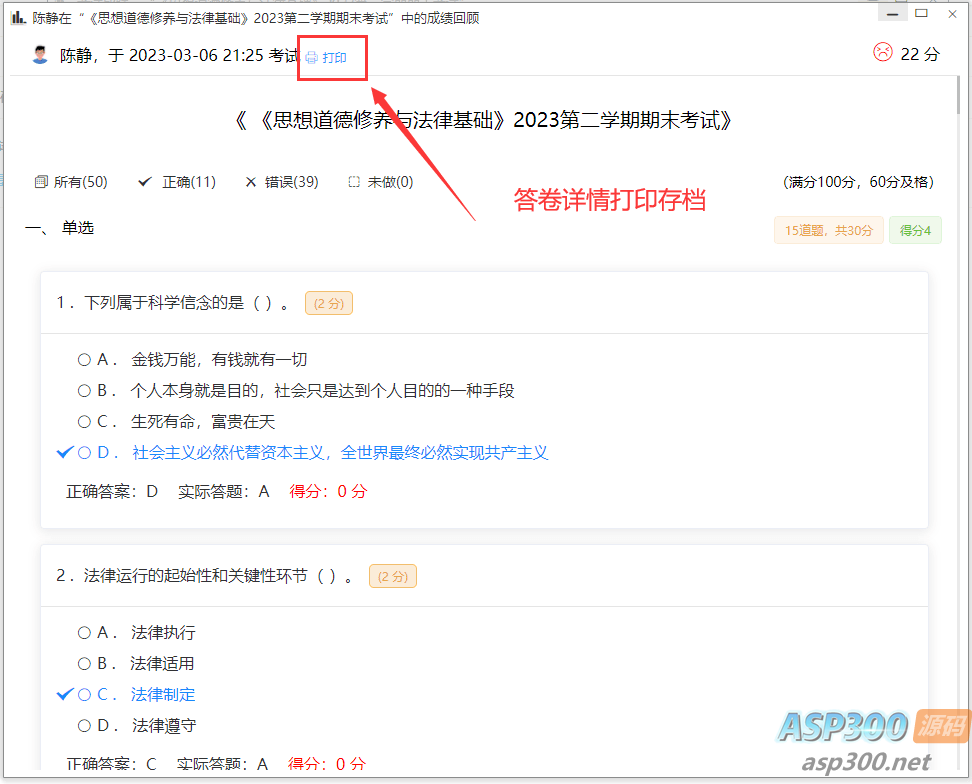Select option C 生死有命，富贵在天

(84, 422)
